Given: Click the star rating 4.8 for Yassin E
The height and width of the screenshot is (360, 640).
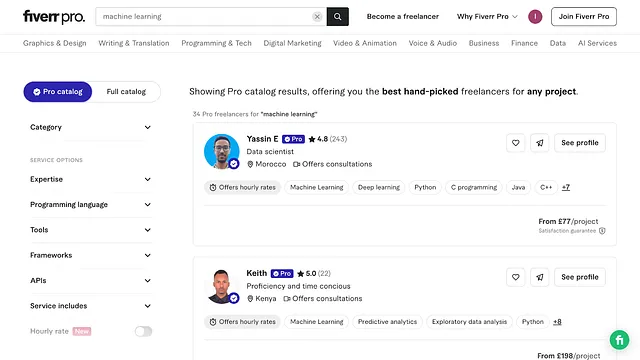Looking at the screenshot, I should [318, 139].
